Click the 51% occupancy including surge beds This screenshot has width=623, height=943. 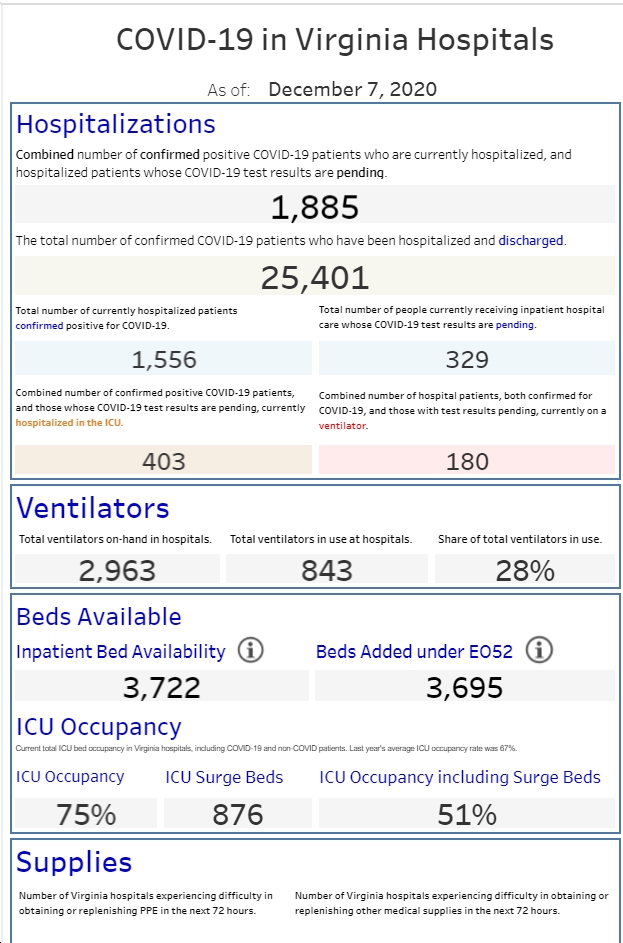coord(467,814)
